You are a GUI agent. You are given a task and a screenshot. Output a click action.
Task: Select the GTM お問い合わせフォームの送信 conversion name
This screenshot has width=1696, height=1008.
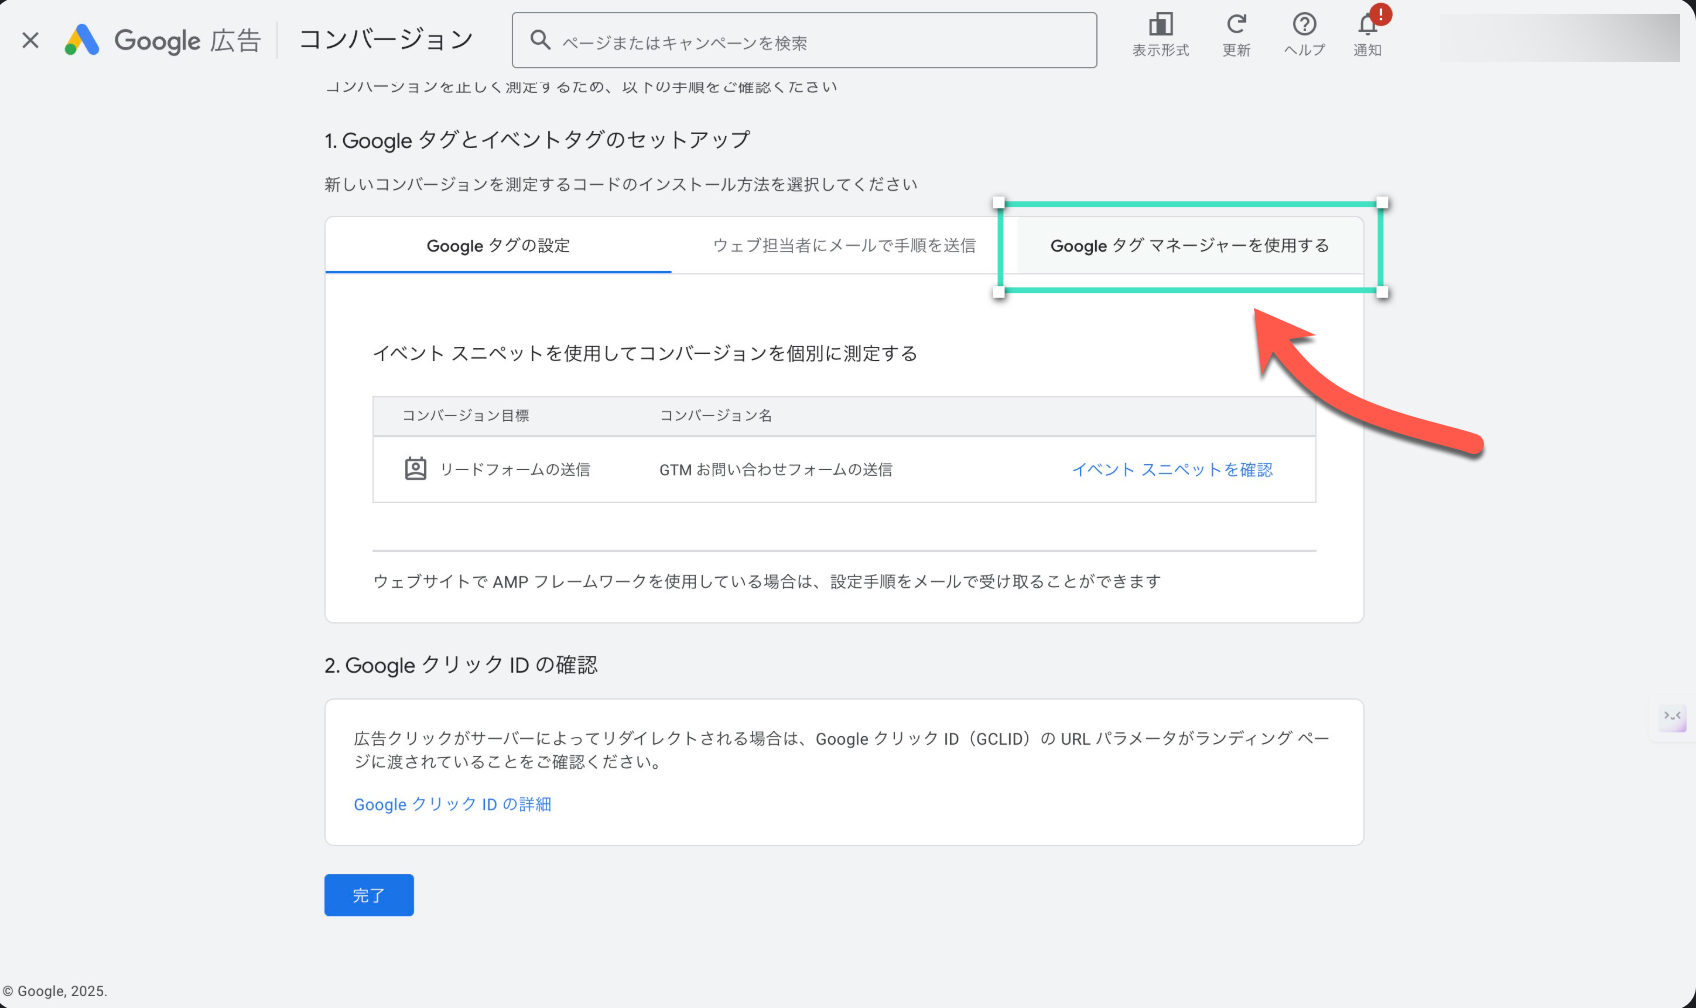pos(775,470)
